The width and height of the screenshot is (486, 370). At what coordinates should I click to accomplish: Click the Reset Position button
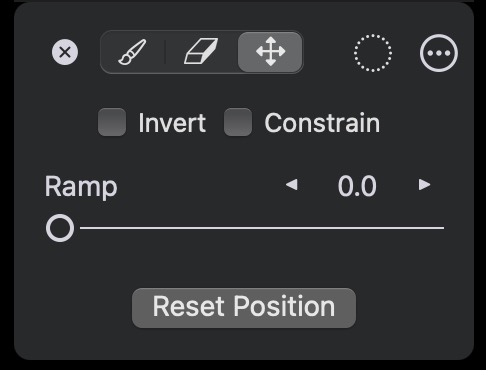244,308
